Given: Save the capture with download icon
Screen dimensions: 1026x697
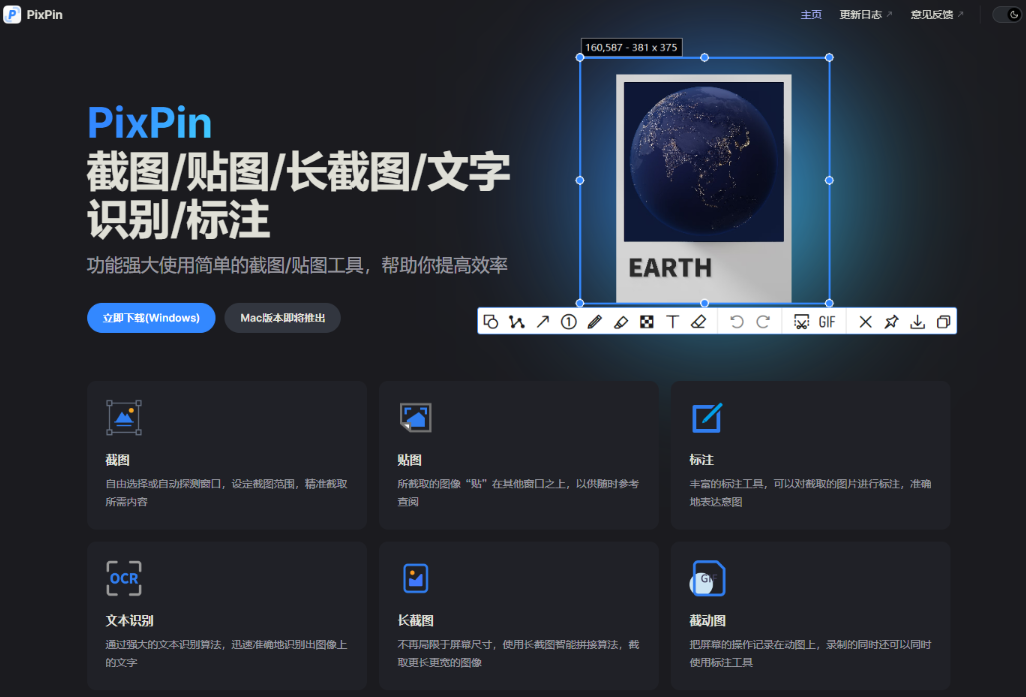Looking at the screenshot, I should pos(918,322).
